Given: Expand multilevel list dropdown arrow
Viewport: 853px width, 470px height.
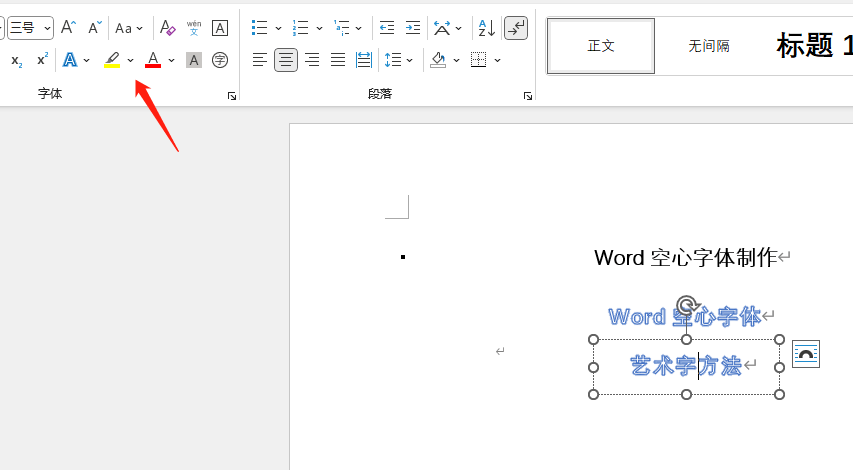Looking at the screenshot, I should coord(358,28).
